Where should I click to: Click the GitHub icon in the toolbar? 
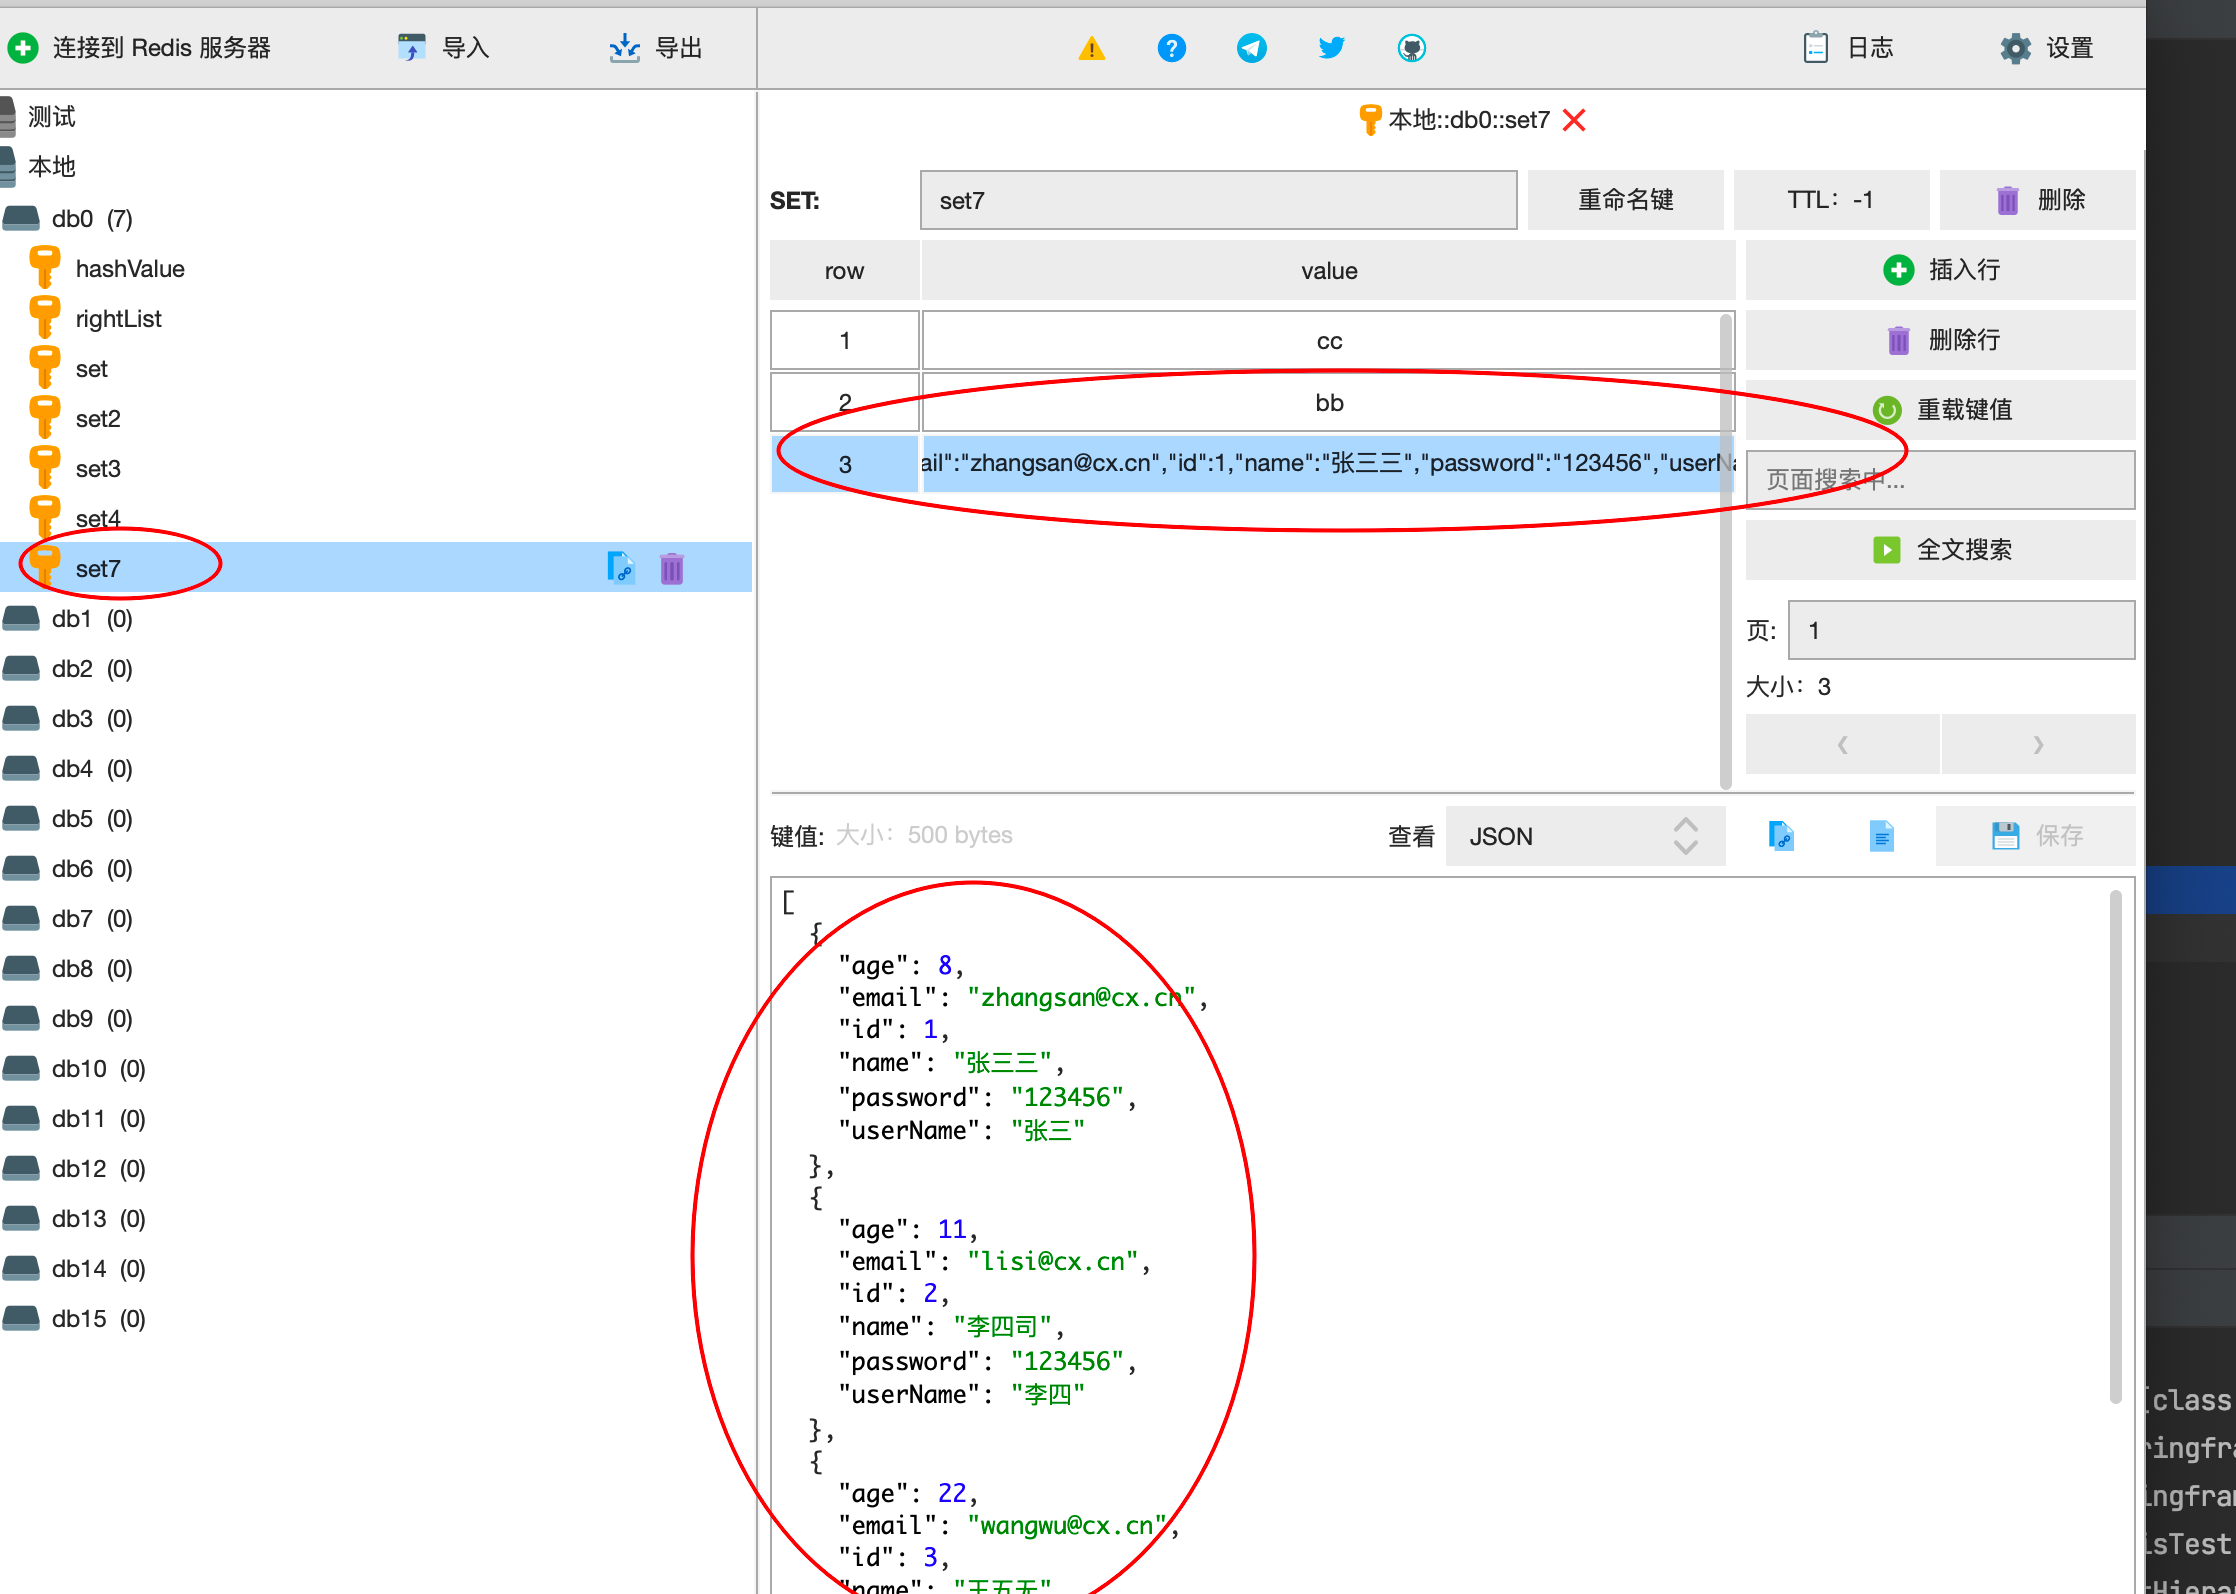[1411, 47]
